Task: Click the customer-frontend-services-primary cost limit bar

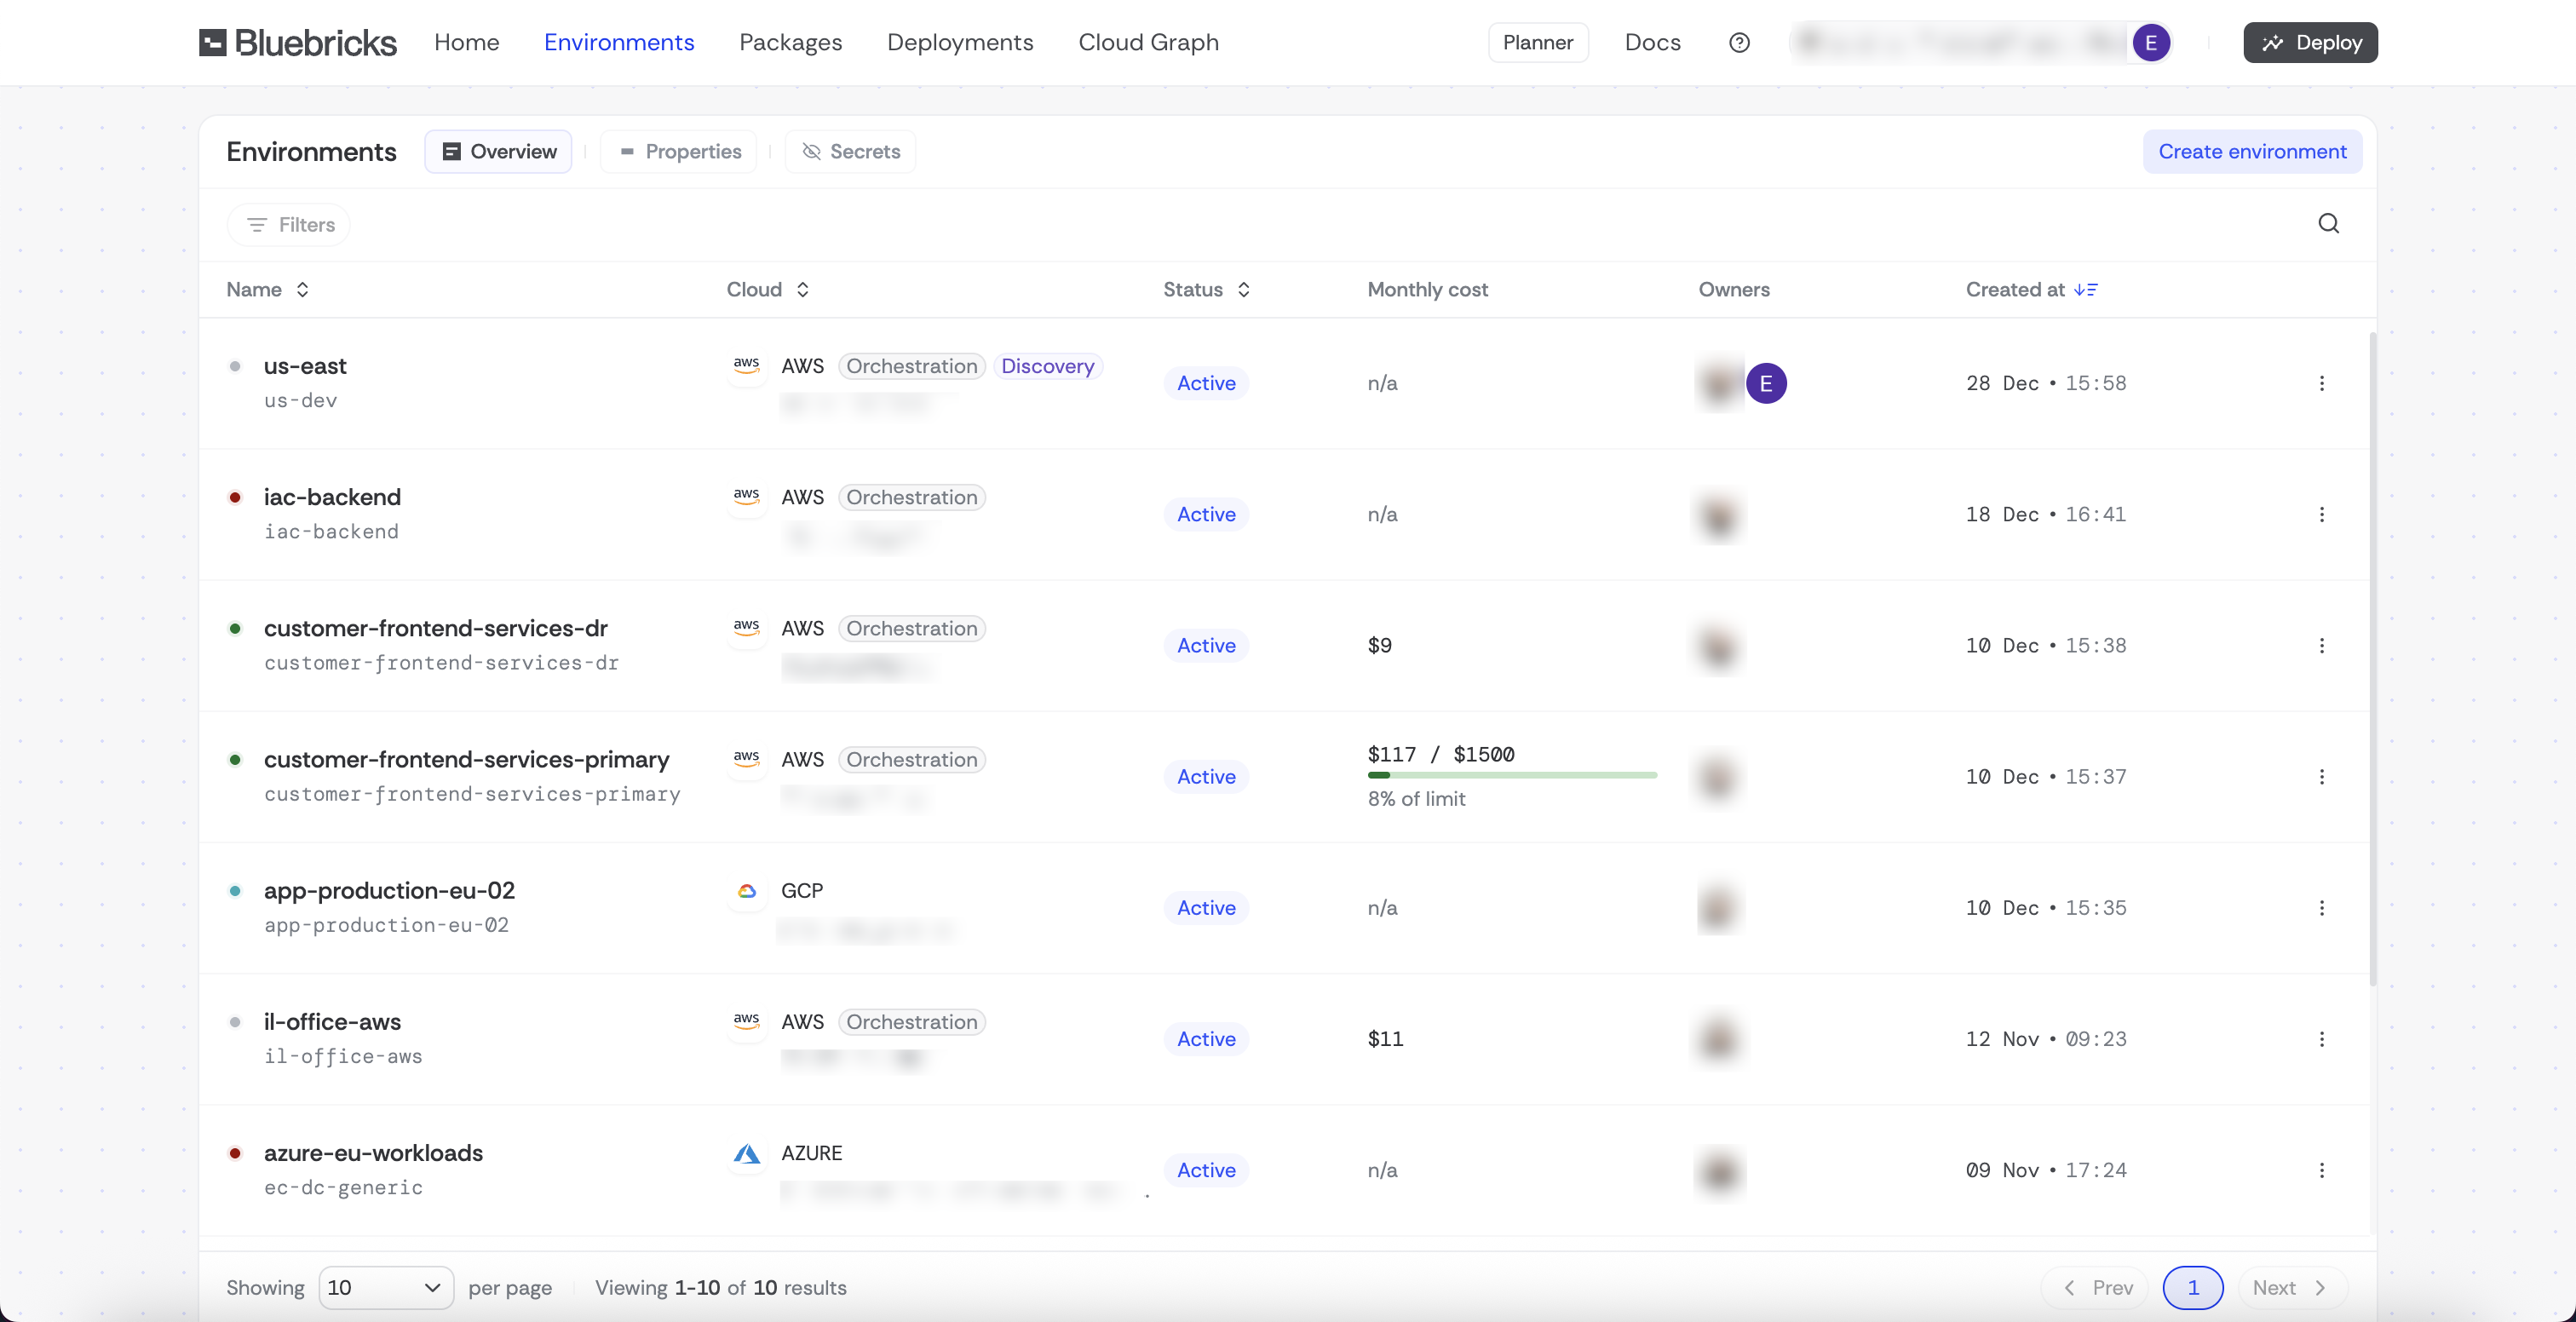Action: pos(1512,776)
